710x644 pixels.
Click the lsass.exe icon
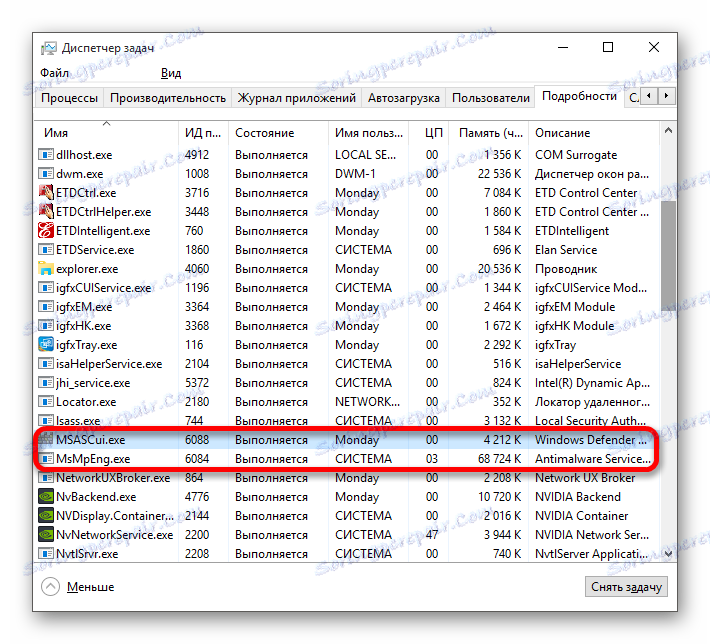click(x=46, y=421)
